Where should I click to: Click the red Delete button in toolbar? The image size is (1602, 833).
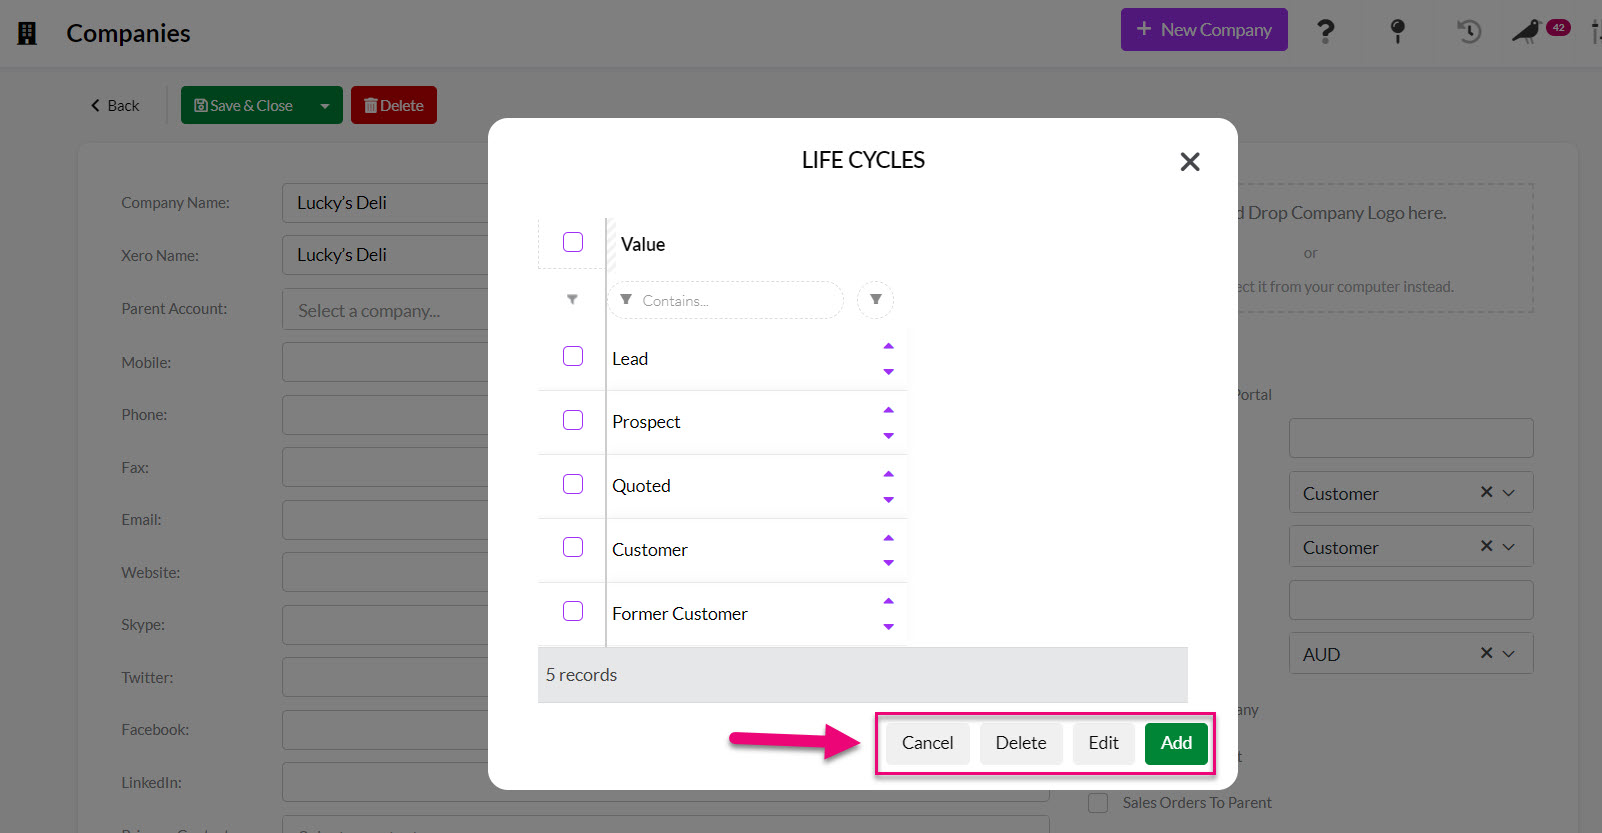point(394,105)
